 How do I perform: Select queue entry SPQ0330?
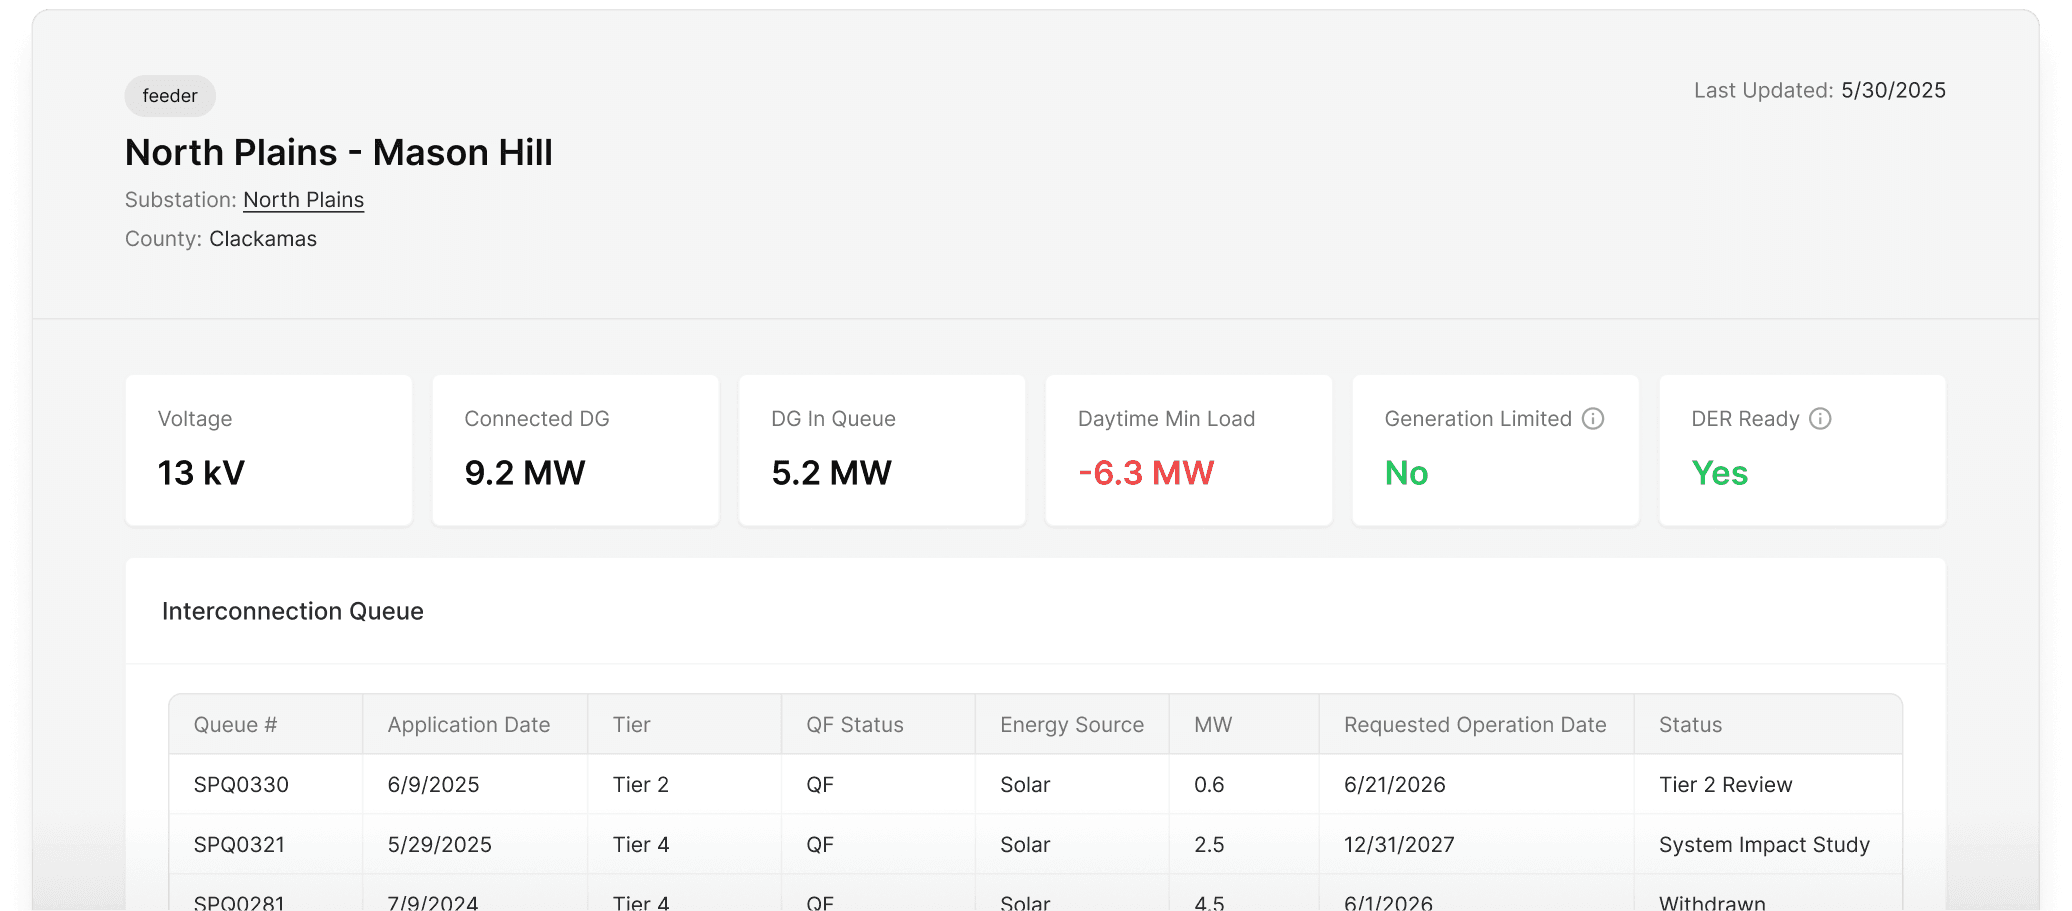tap(241, 785)
